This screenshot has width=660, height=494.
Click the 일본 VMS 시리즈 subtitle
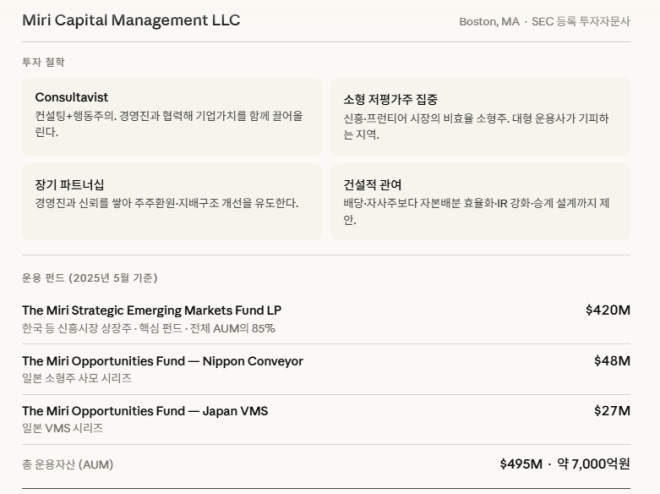(63, 429)
